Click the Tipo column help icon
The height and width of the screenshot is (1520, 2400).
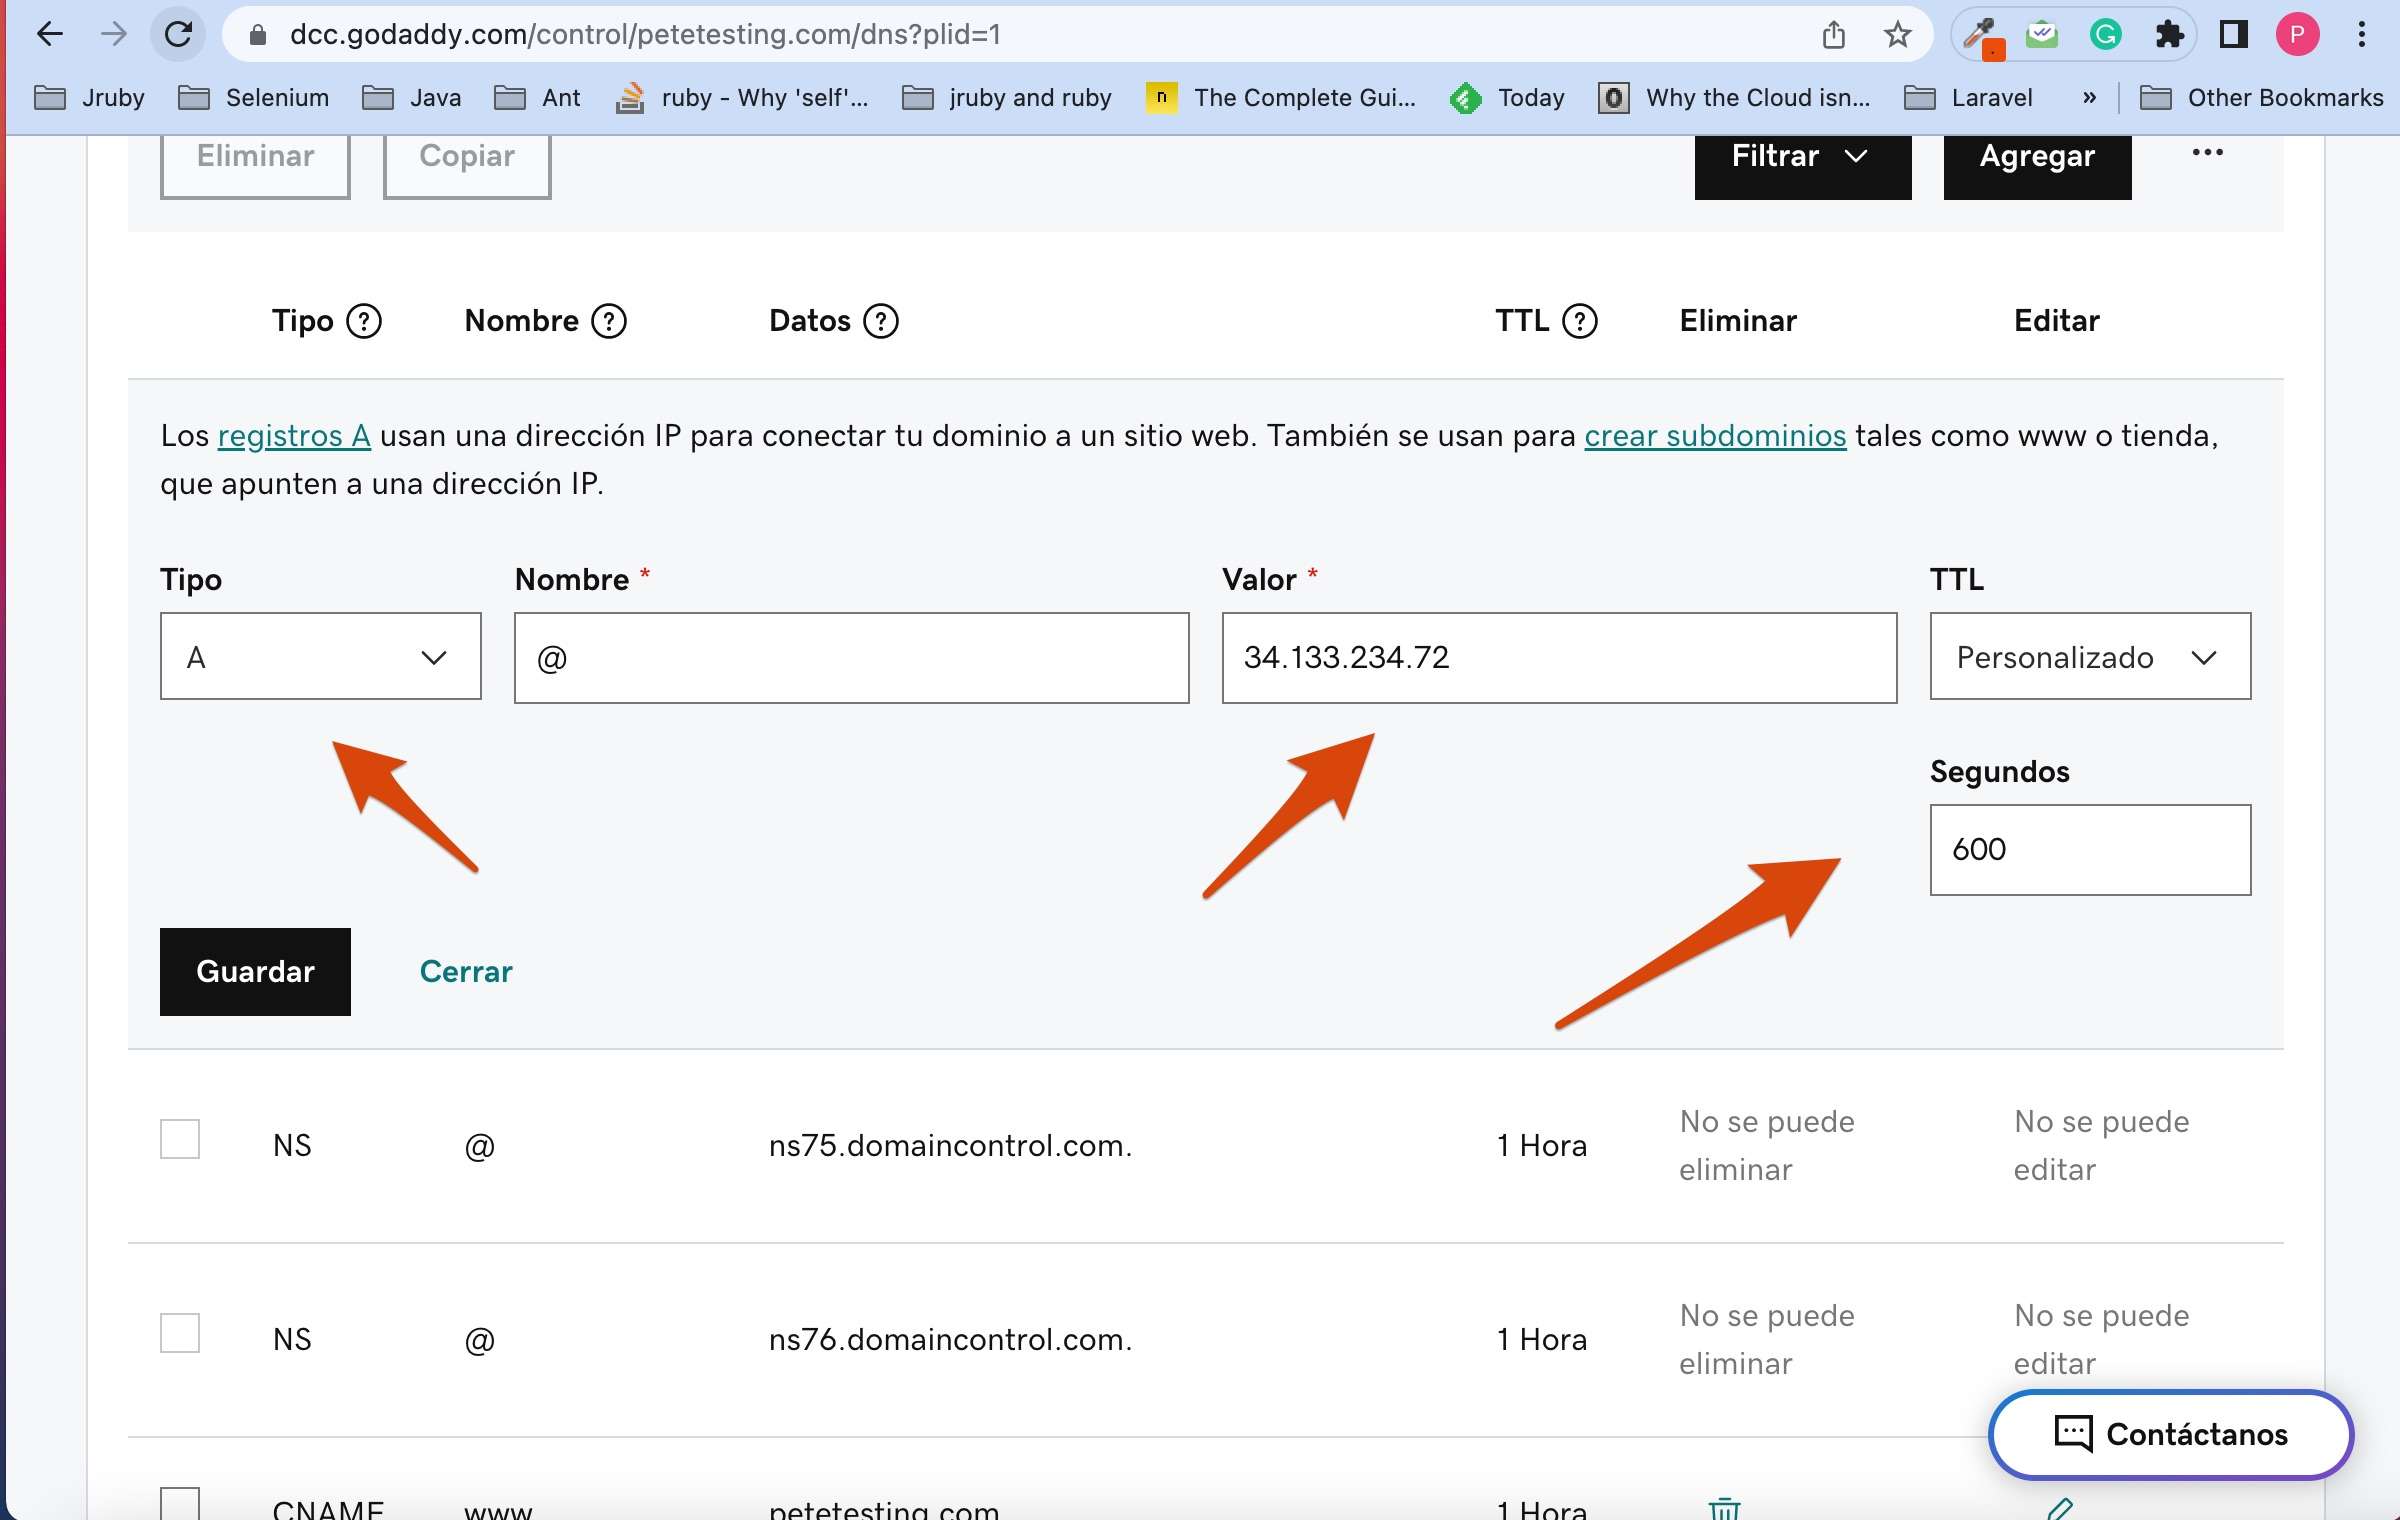coord(364,321)
